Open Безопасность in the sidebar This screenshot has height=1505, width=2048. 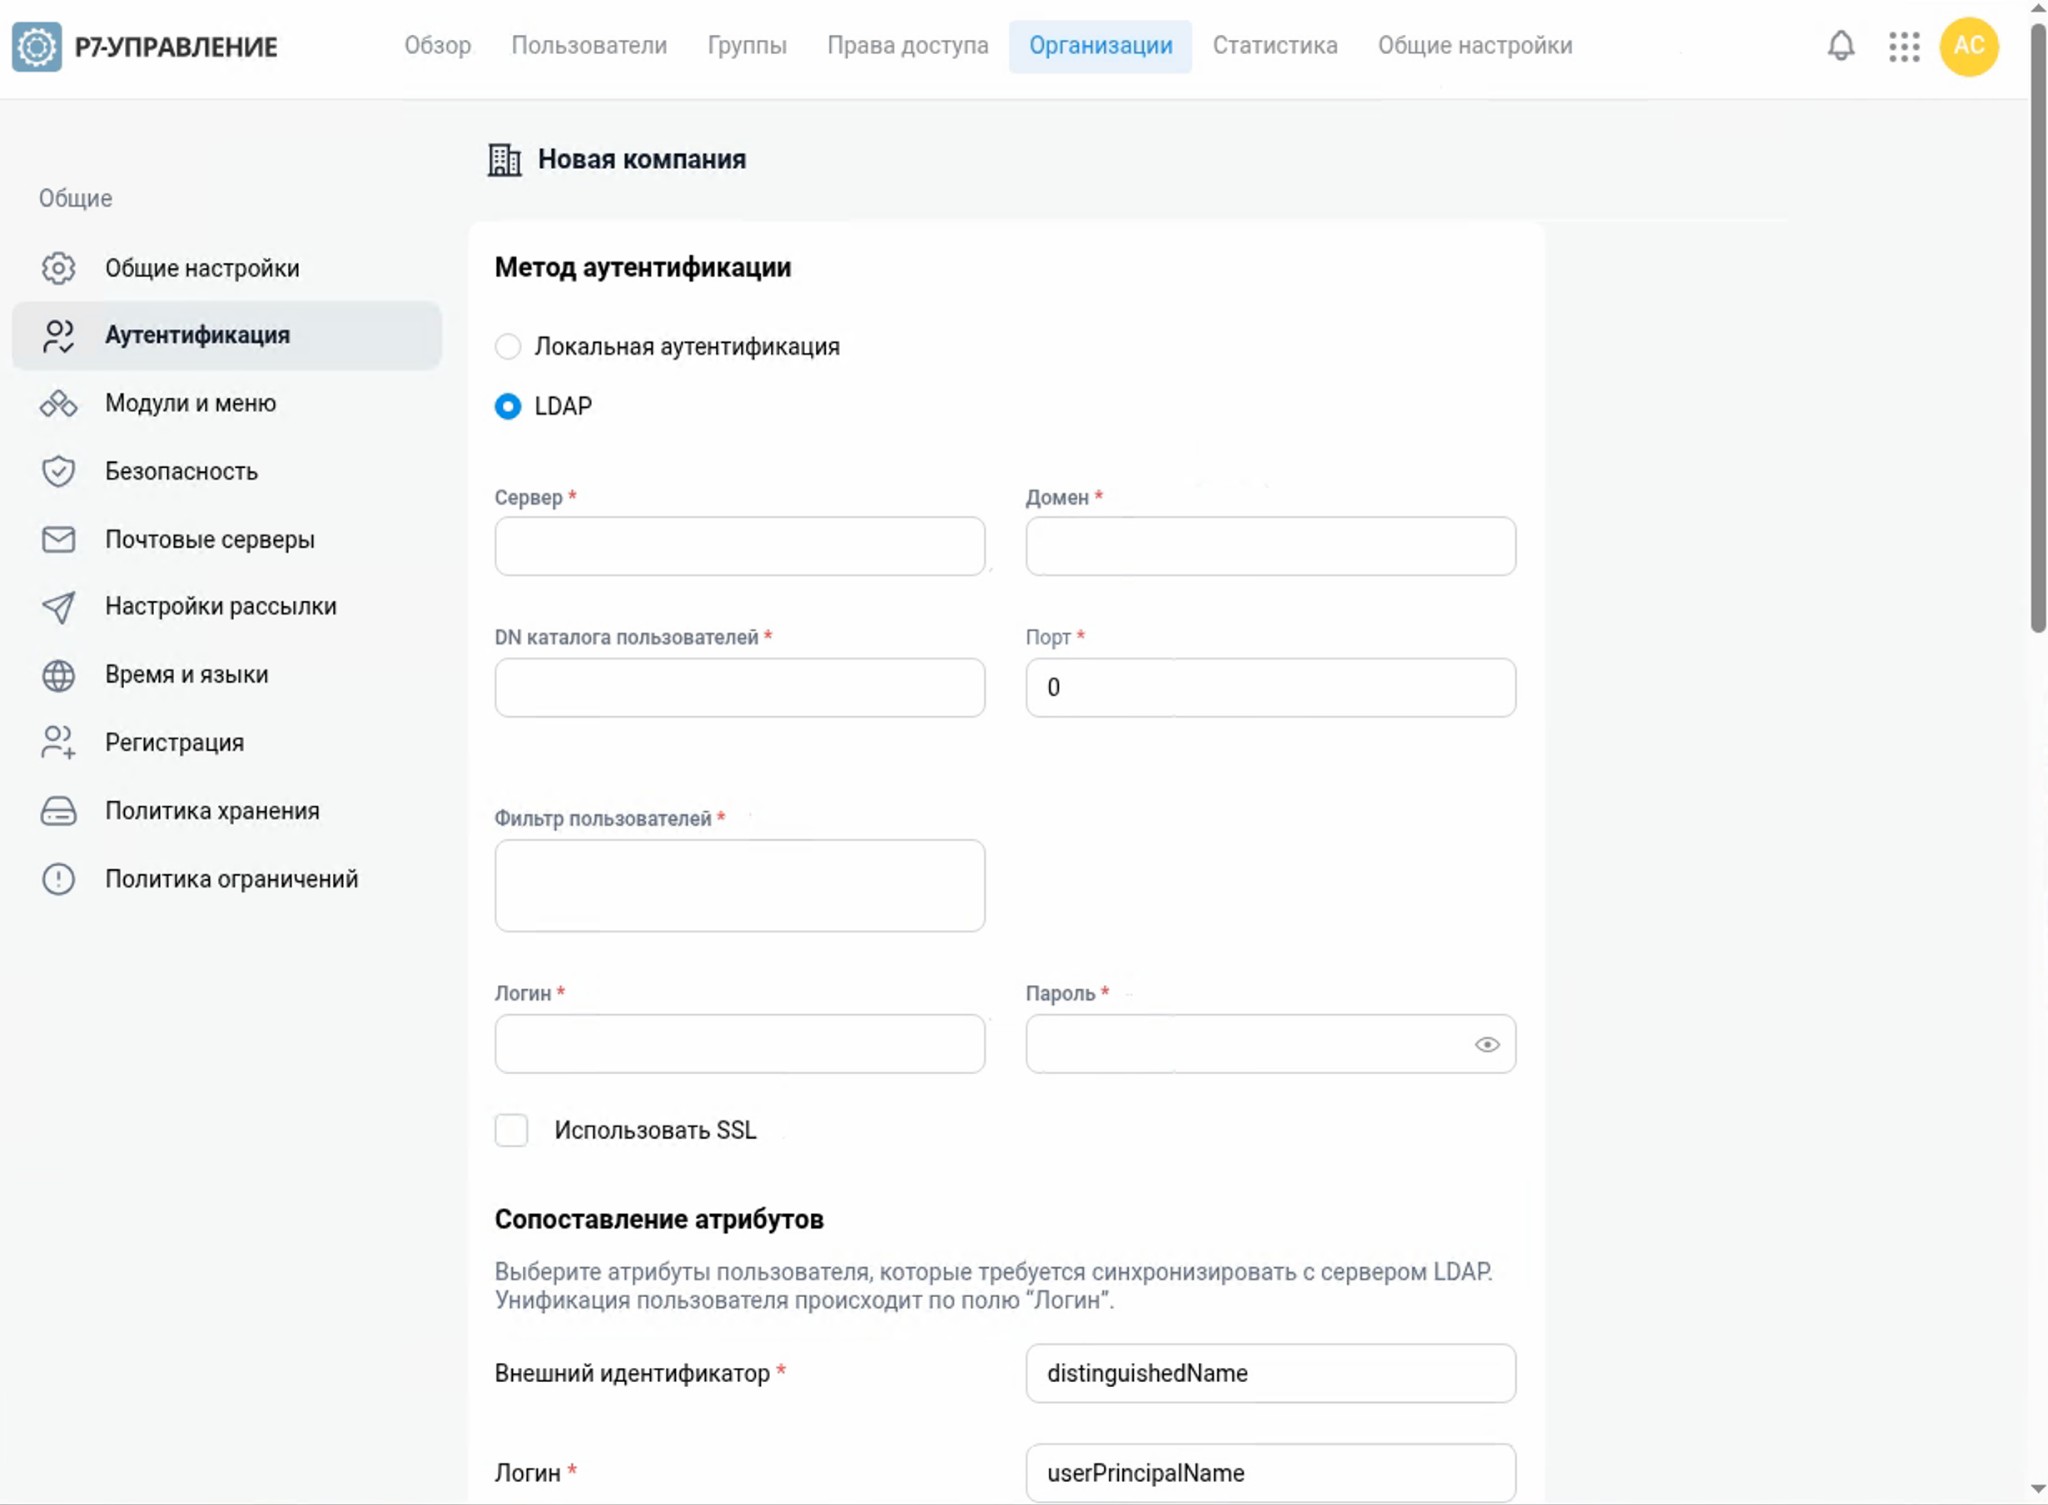coord(227,471)
